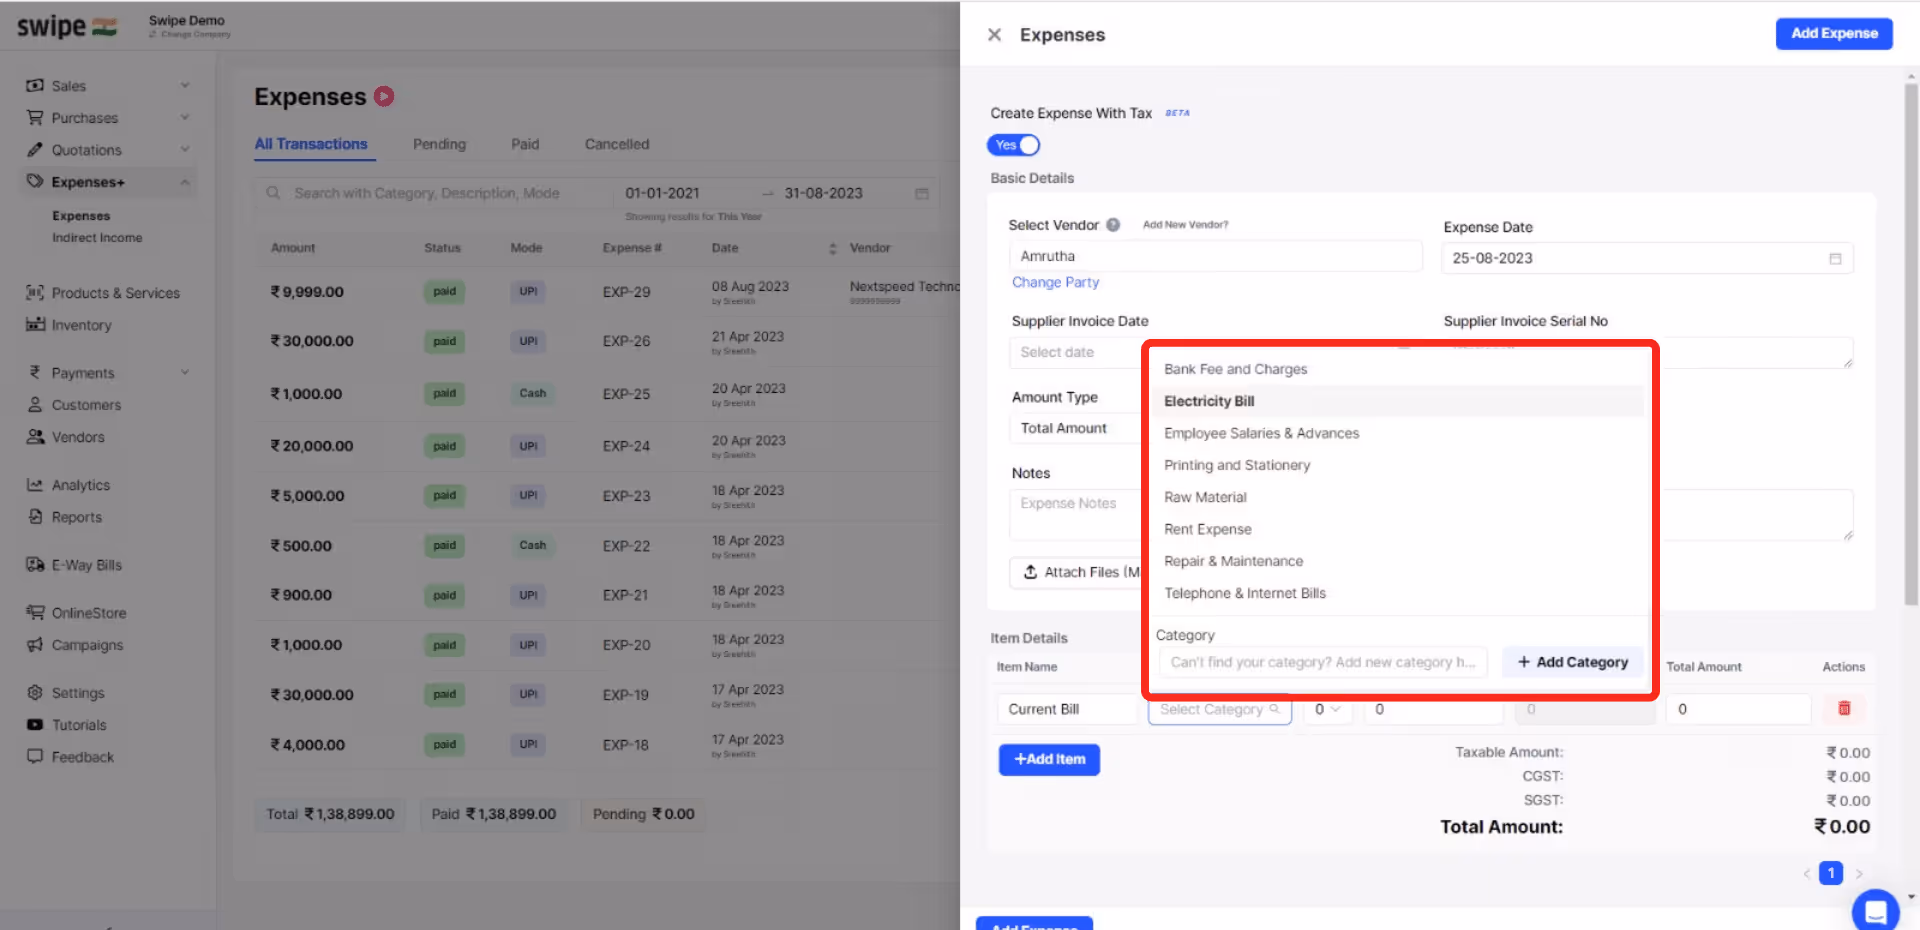
Task: Click the Add Category button
Action: [1573, 662]
